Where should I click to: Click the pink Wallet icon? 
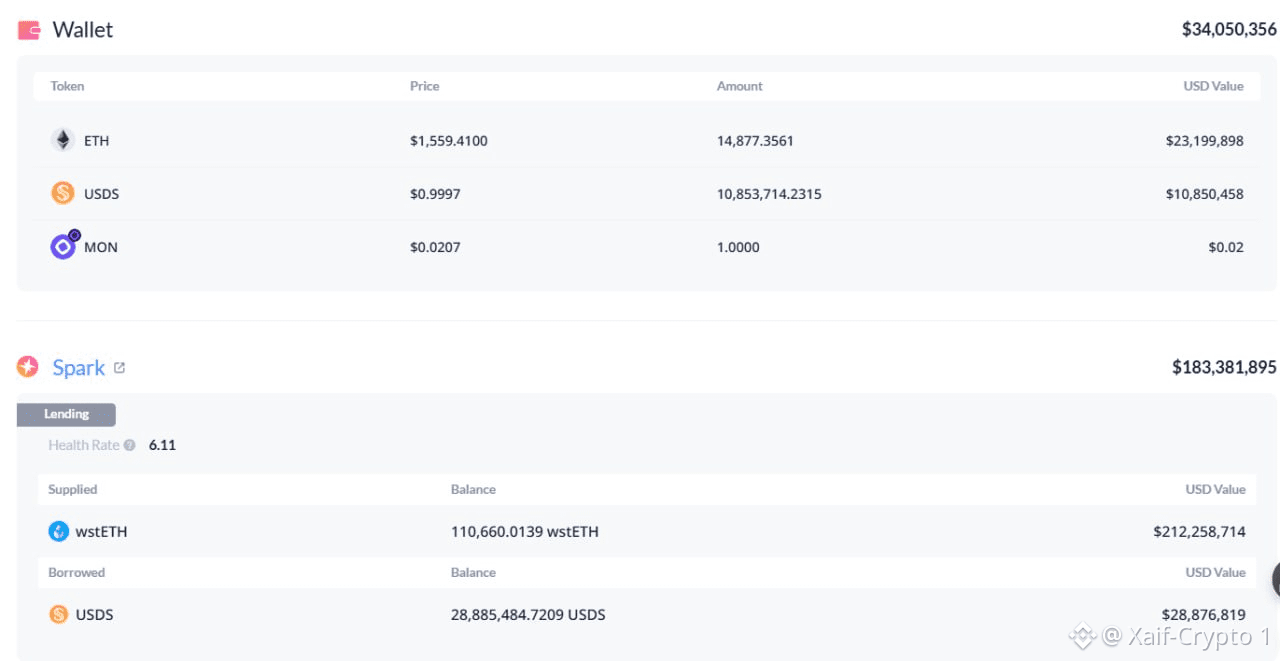pos(29,30)
